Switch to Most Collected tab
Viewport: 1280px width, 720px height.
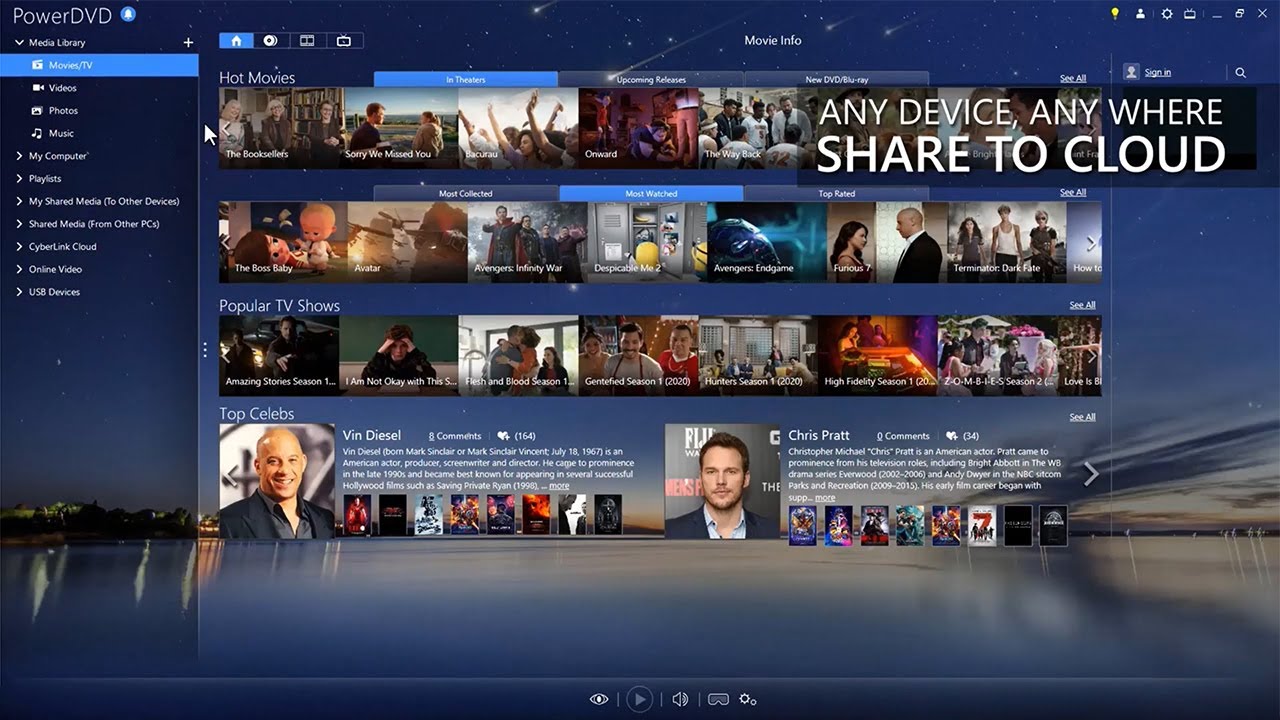point(466,194)
